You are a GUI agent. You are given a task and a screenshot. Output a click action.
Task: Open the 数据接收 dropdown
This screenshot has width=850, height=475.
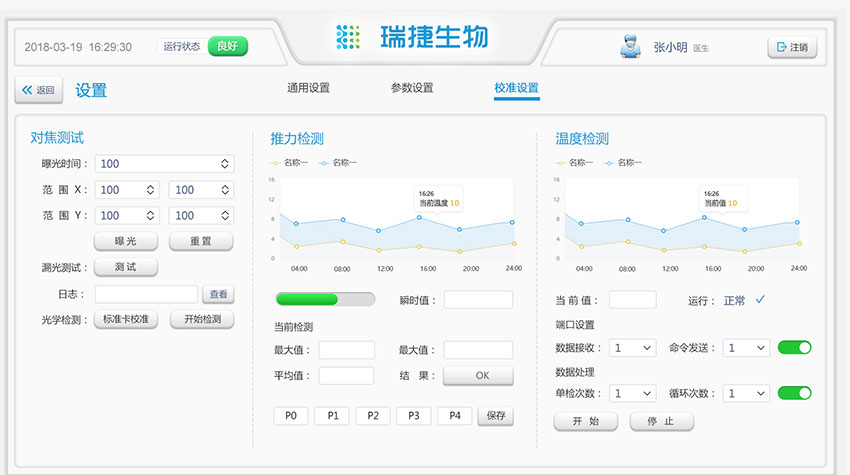pos(633,348)
